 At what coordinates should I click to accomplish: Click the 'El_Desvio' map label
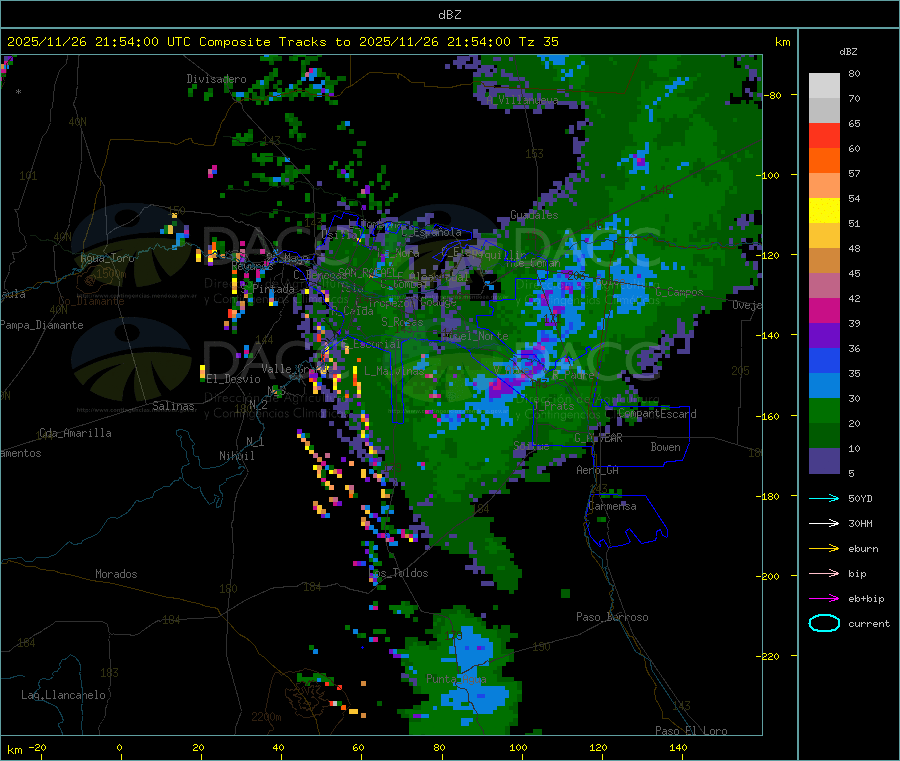click(233, 379)
